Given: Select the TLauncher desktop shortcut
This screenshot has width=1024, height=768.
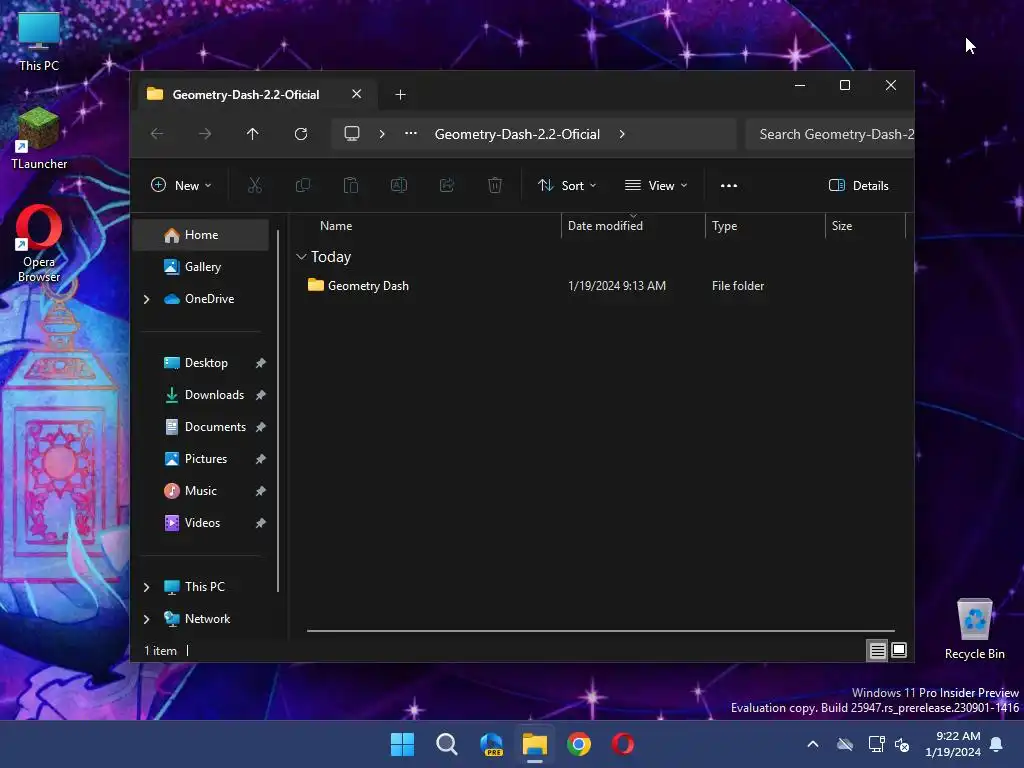Looking at the screenshot, I should click(39, 139).
